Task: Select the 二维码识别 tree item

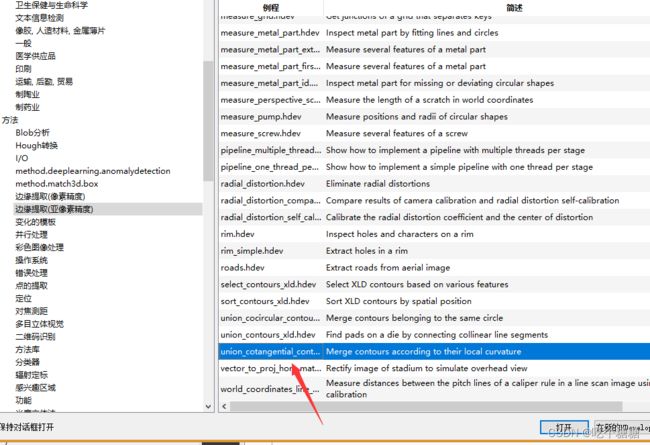Action: [x=35, y=336]
